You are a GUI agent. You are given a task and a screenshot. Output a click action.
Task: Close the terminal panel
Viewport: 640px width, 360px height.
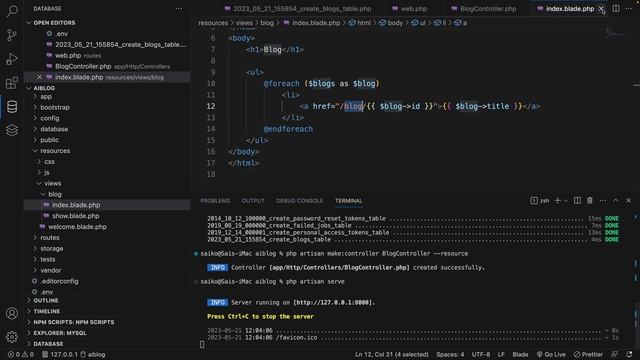629,200
